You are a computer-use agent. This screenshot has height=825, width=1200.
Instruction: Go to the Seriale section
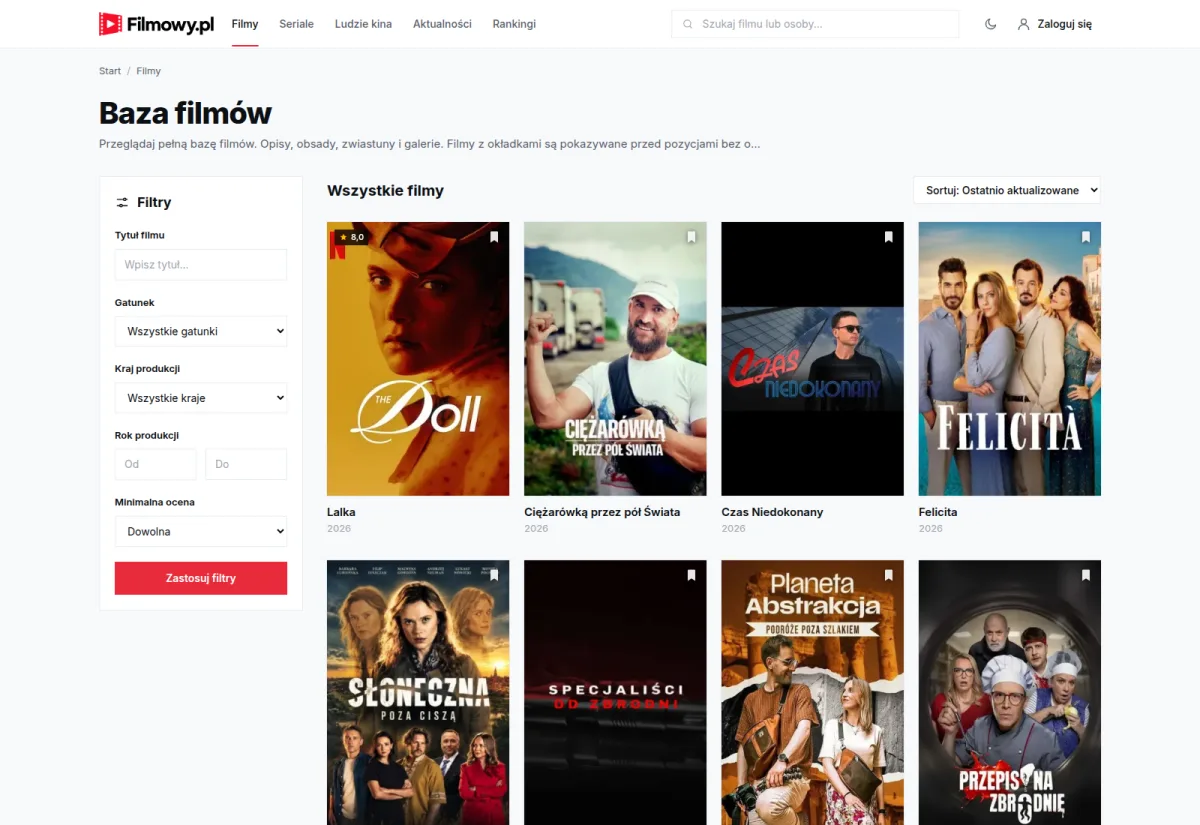(296, 24)
